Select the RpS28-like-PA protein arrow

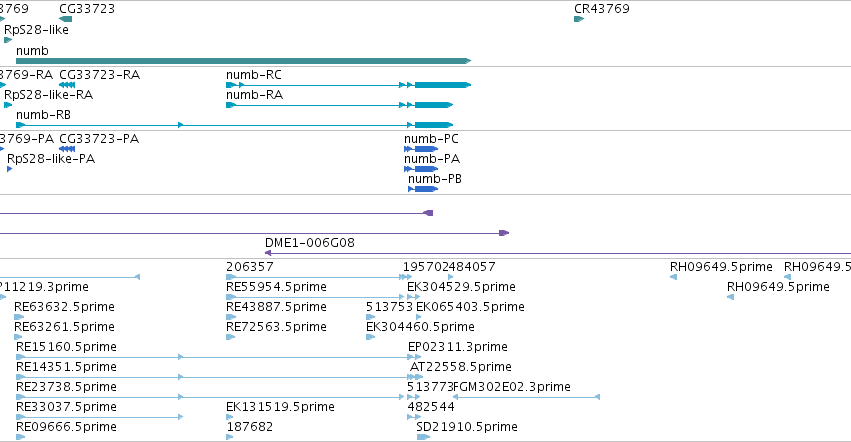[x=9, y=169]
